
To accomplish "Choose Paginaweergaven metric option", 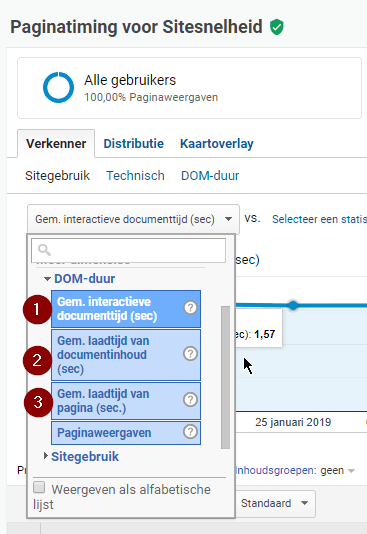I will (126, 433).
